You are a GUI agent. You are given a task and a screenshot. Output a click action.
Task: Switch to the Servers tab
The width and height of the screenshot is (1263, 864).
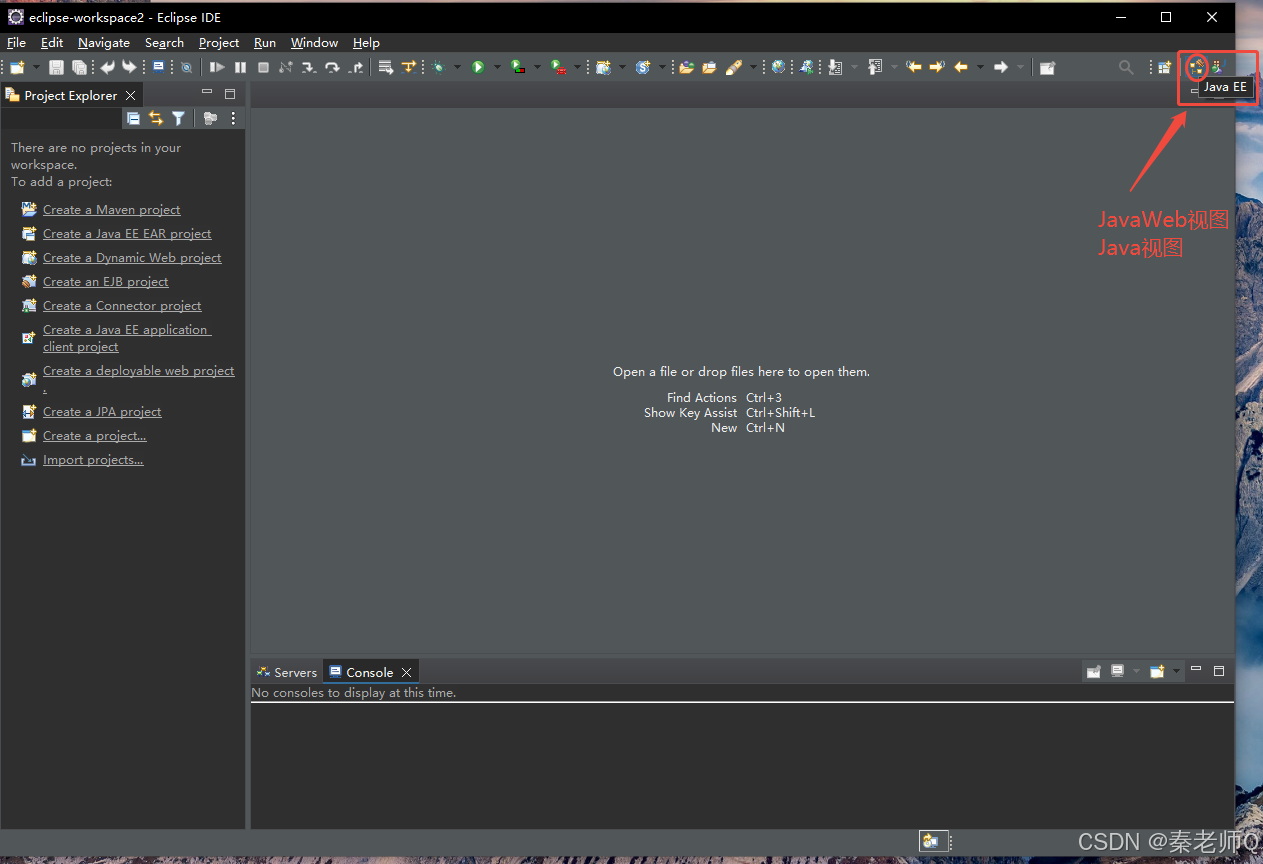click(287, 672)
